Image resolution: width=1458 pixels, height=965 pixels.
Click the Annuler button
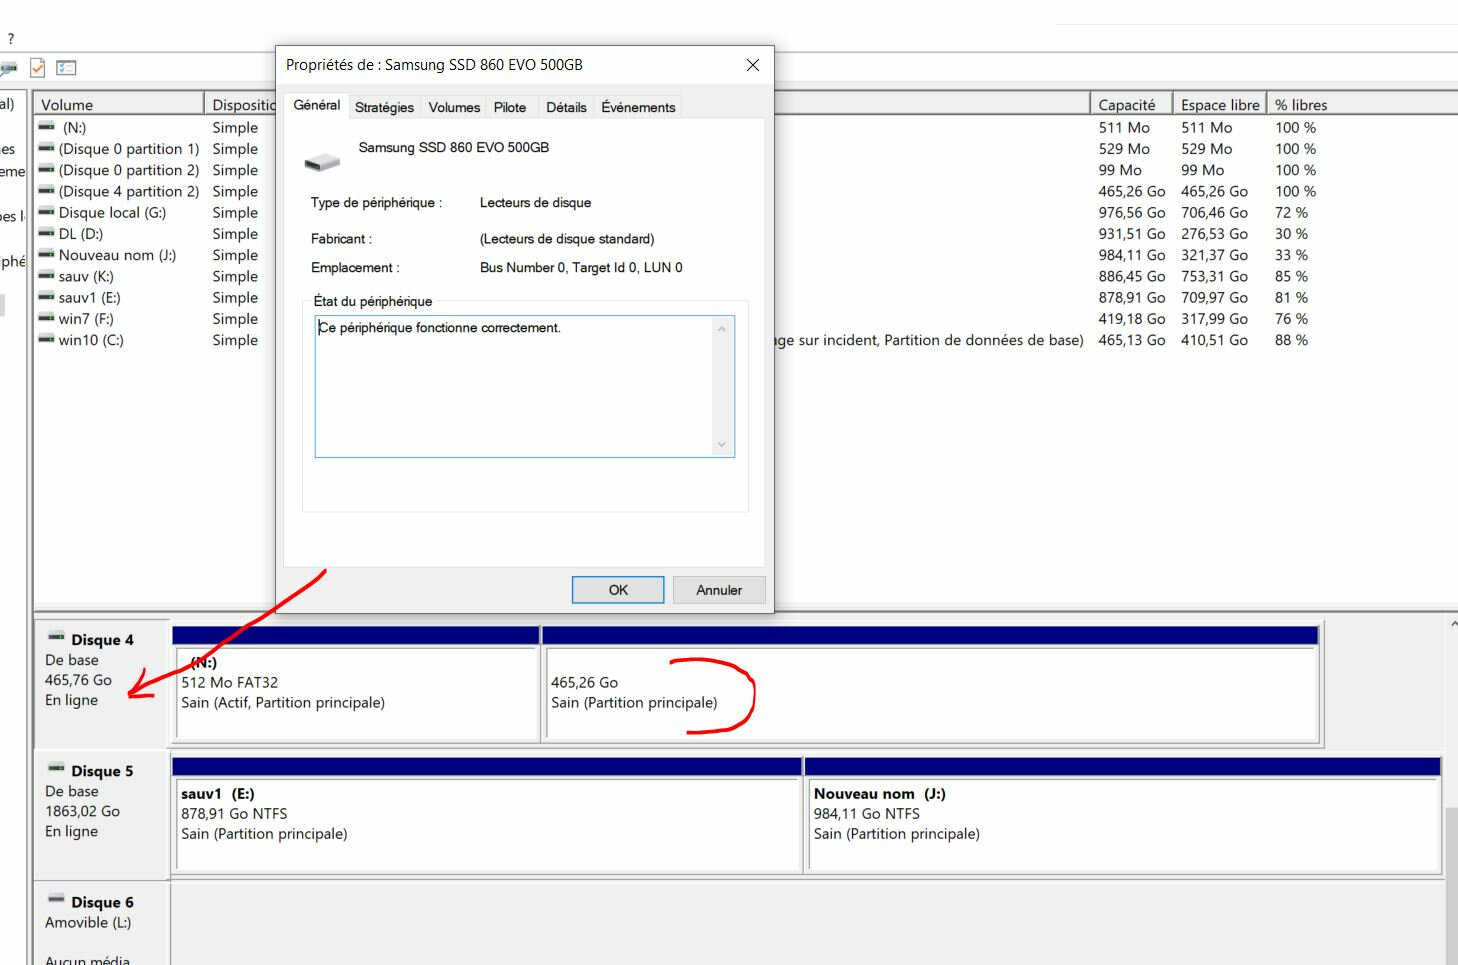click(719, 590)
